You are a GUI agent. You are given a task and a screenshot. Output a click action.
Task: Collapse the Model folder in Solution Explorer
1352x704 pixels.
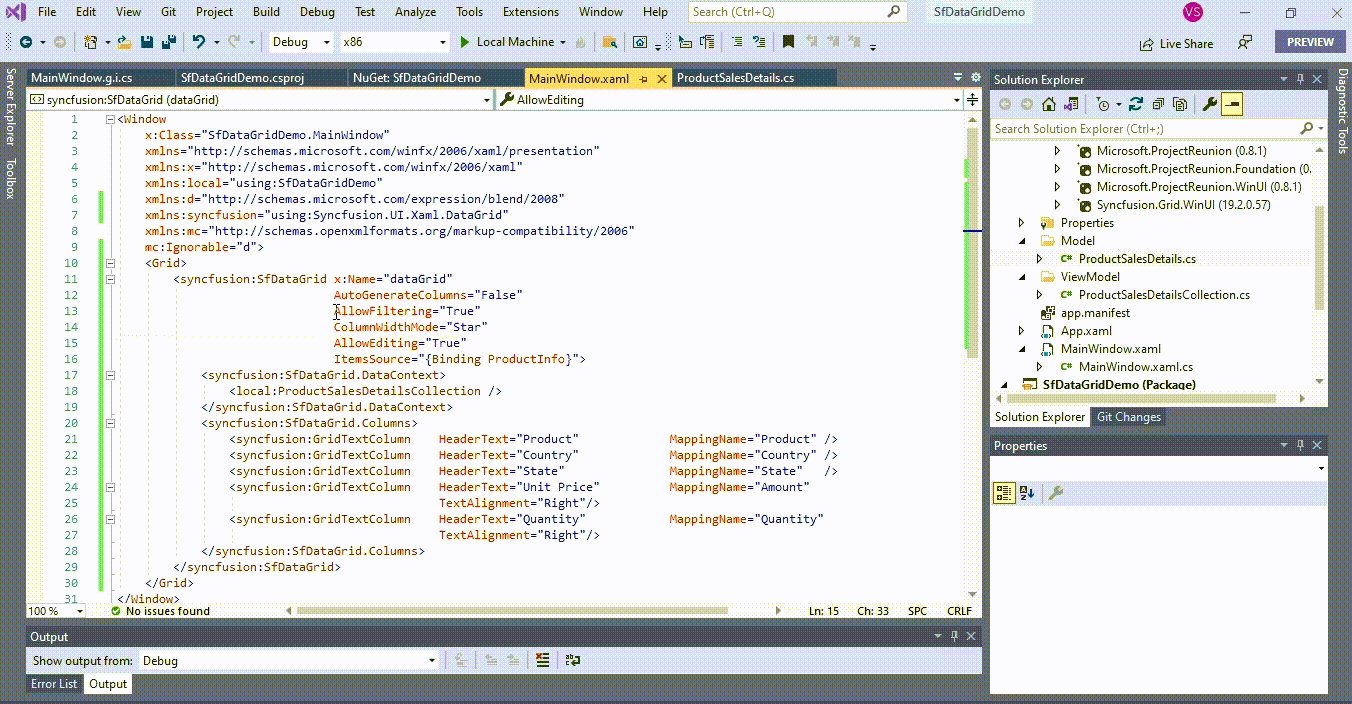pos(1021,241)
